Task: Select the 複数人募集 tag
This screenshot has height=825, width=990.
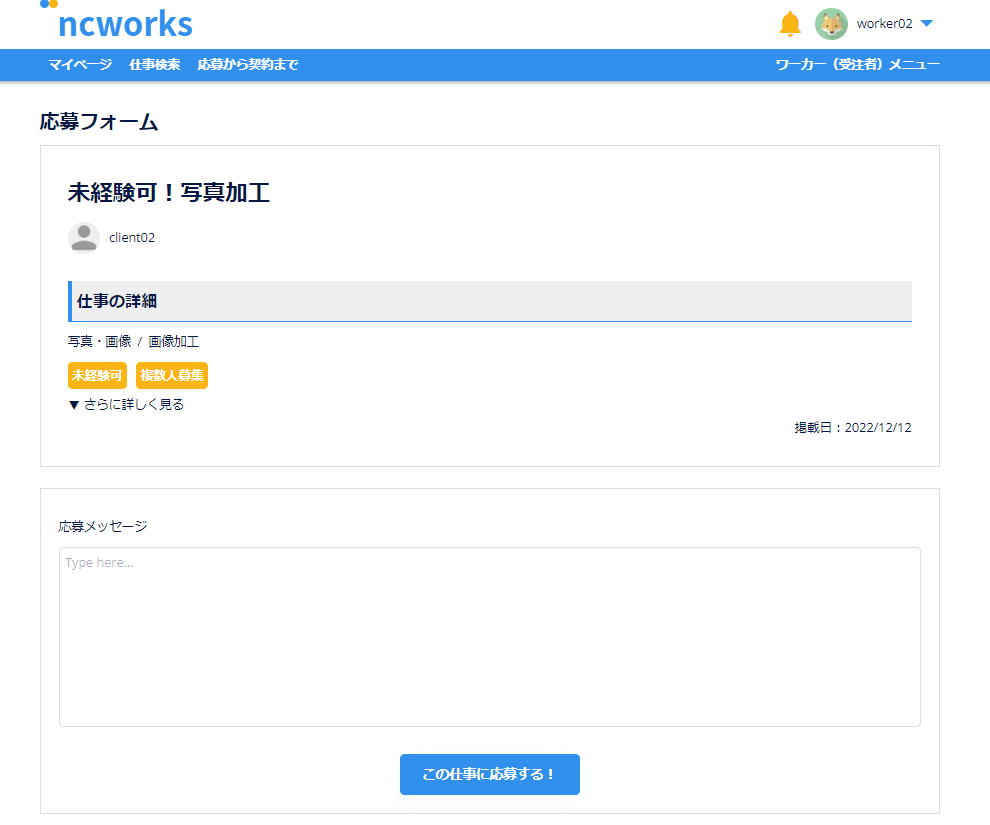Action: click(x=172, y=376)
